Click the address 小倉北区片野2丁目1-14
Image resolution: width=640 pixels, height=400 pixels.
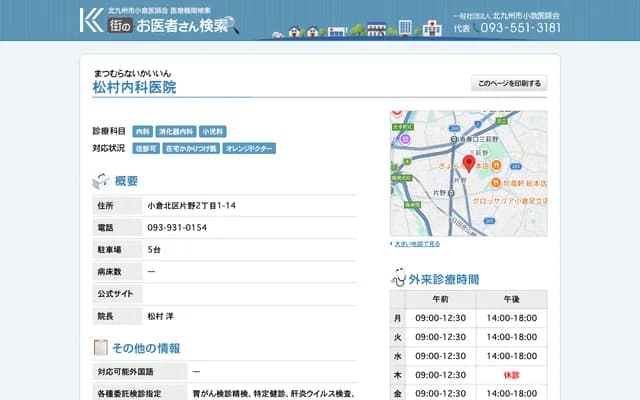click(x=191, y=206)
